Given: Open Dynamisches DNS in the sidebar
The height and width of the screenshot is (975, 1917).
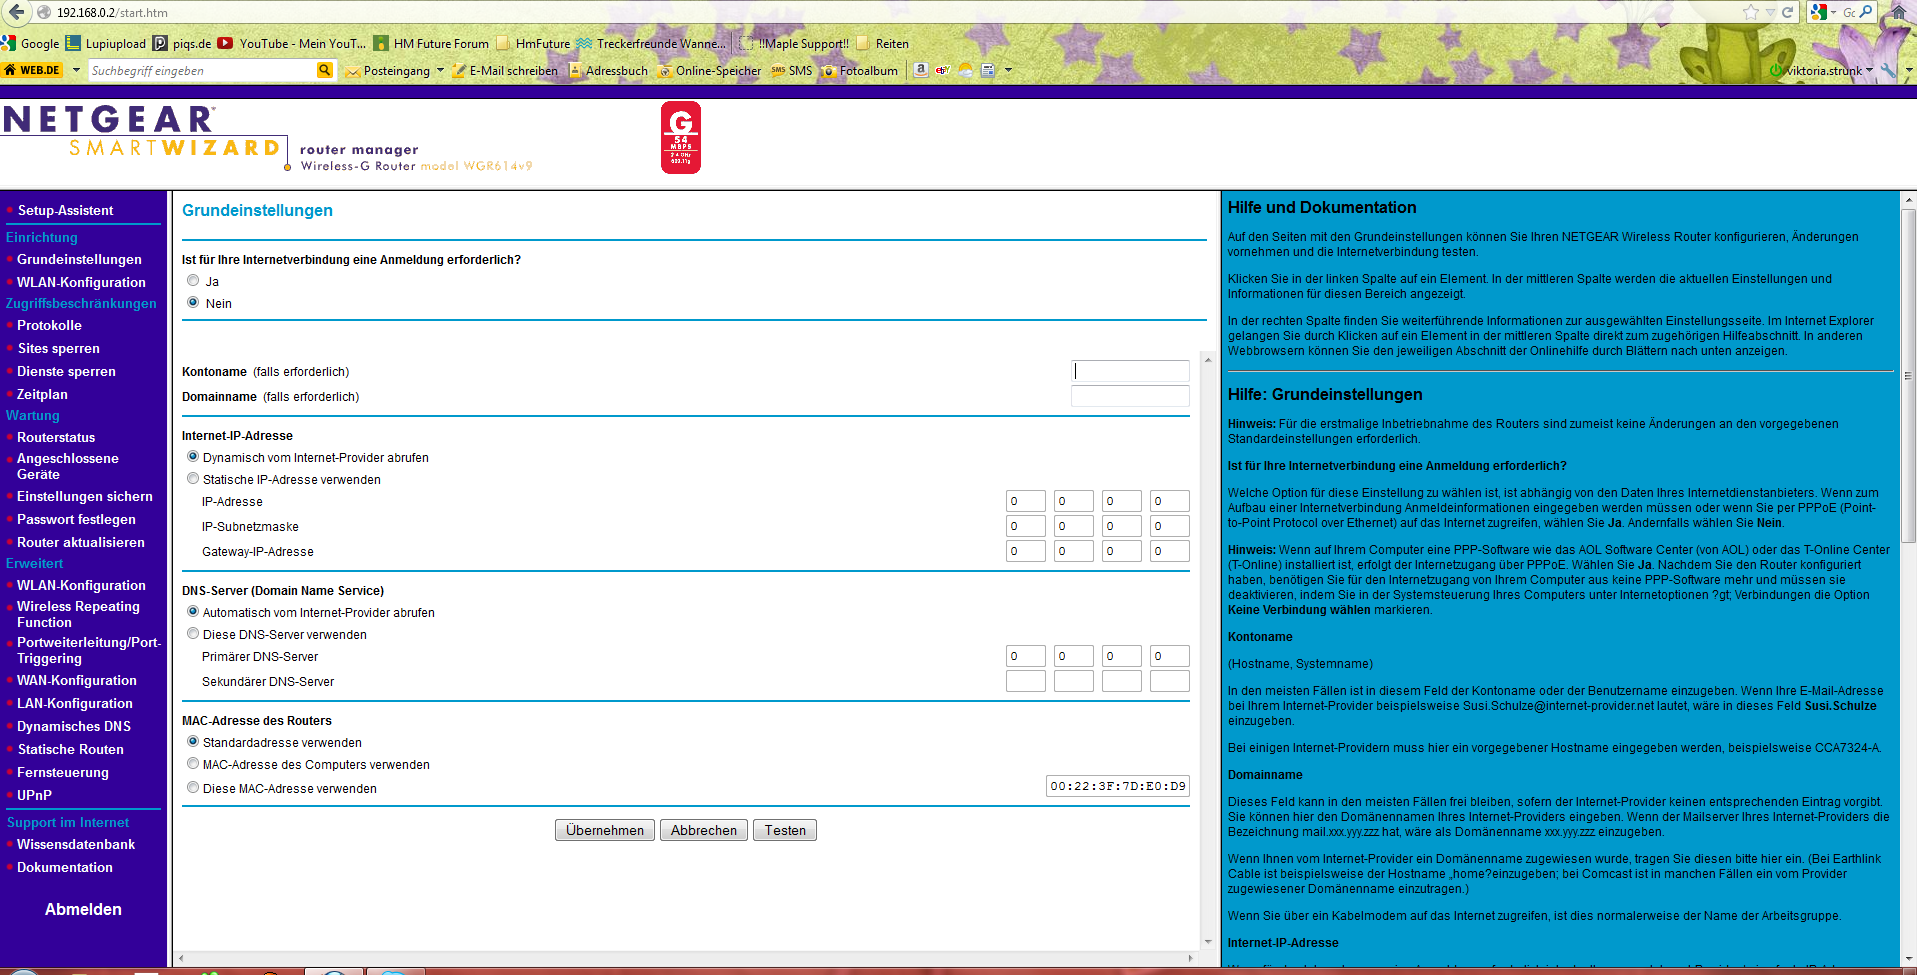Looking at the screenshot, I should pyautogui.click(x=74, y=726).
